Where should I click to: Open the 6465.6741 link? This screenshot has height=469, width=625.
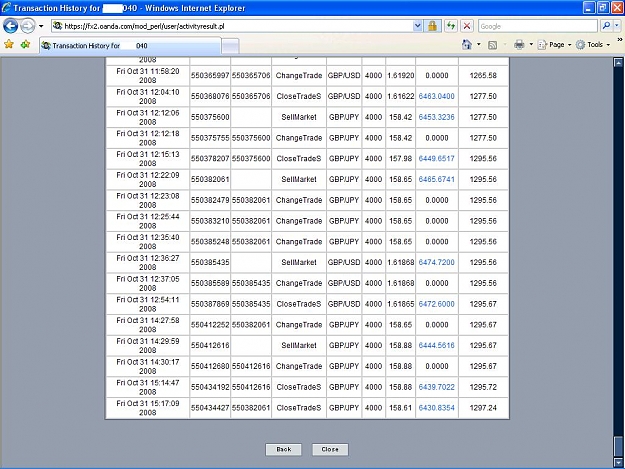[436, 179]
